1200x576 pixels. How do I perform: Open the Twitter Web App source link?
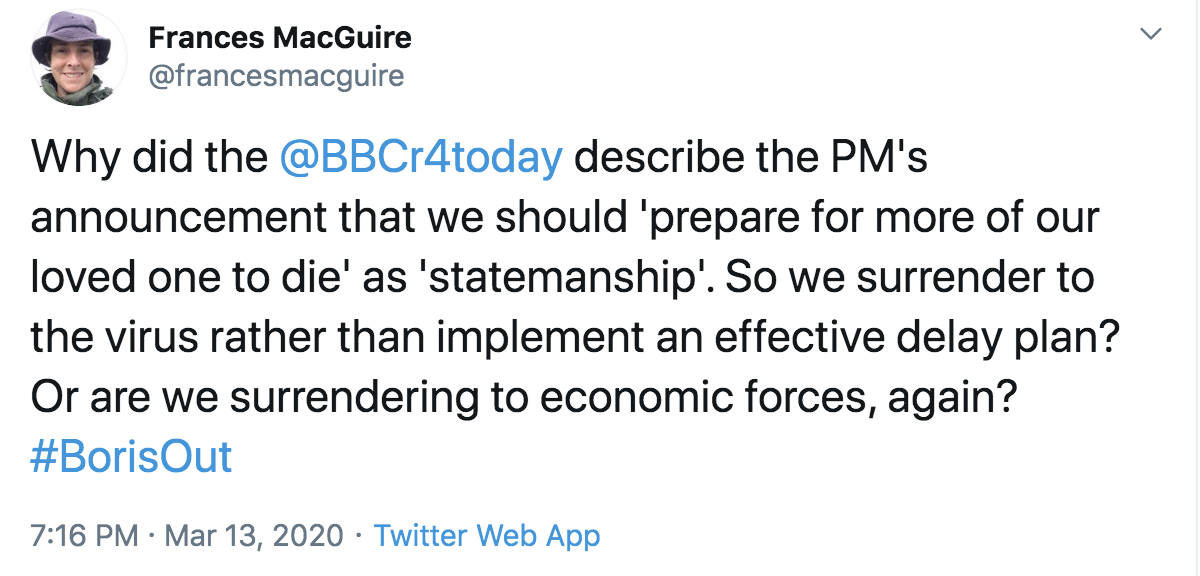486,536
